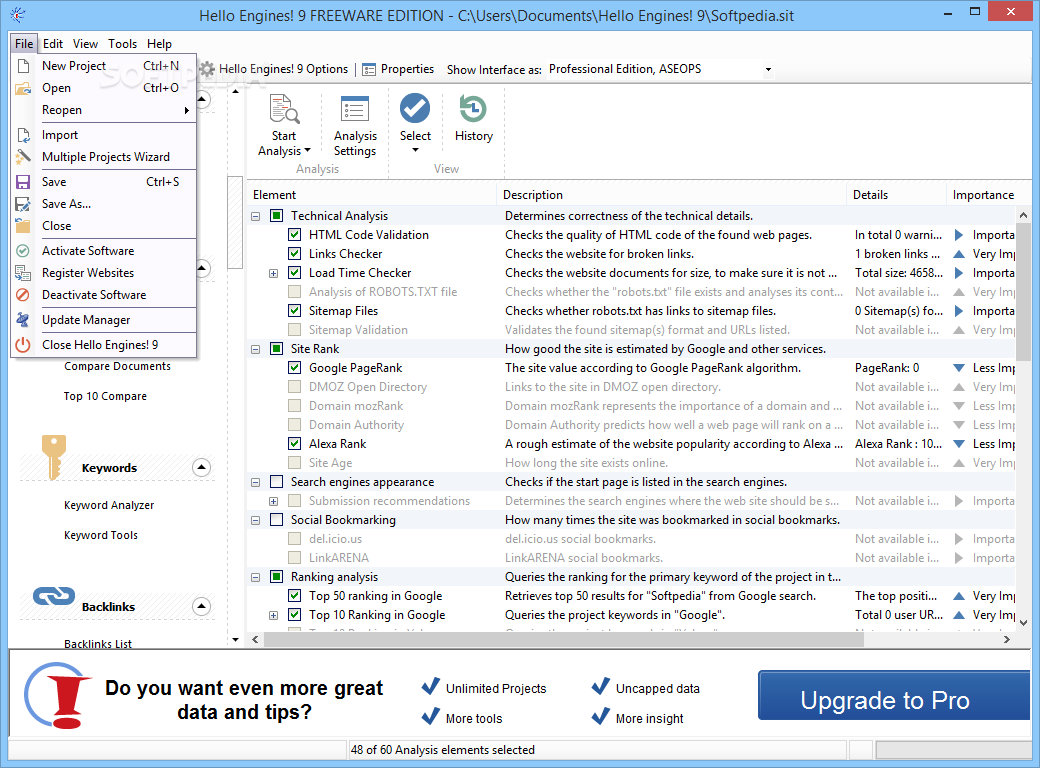Click the Import document icon
The height and width of the screenshot is (768, 1040).
point(23,135)
